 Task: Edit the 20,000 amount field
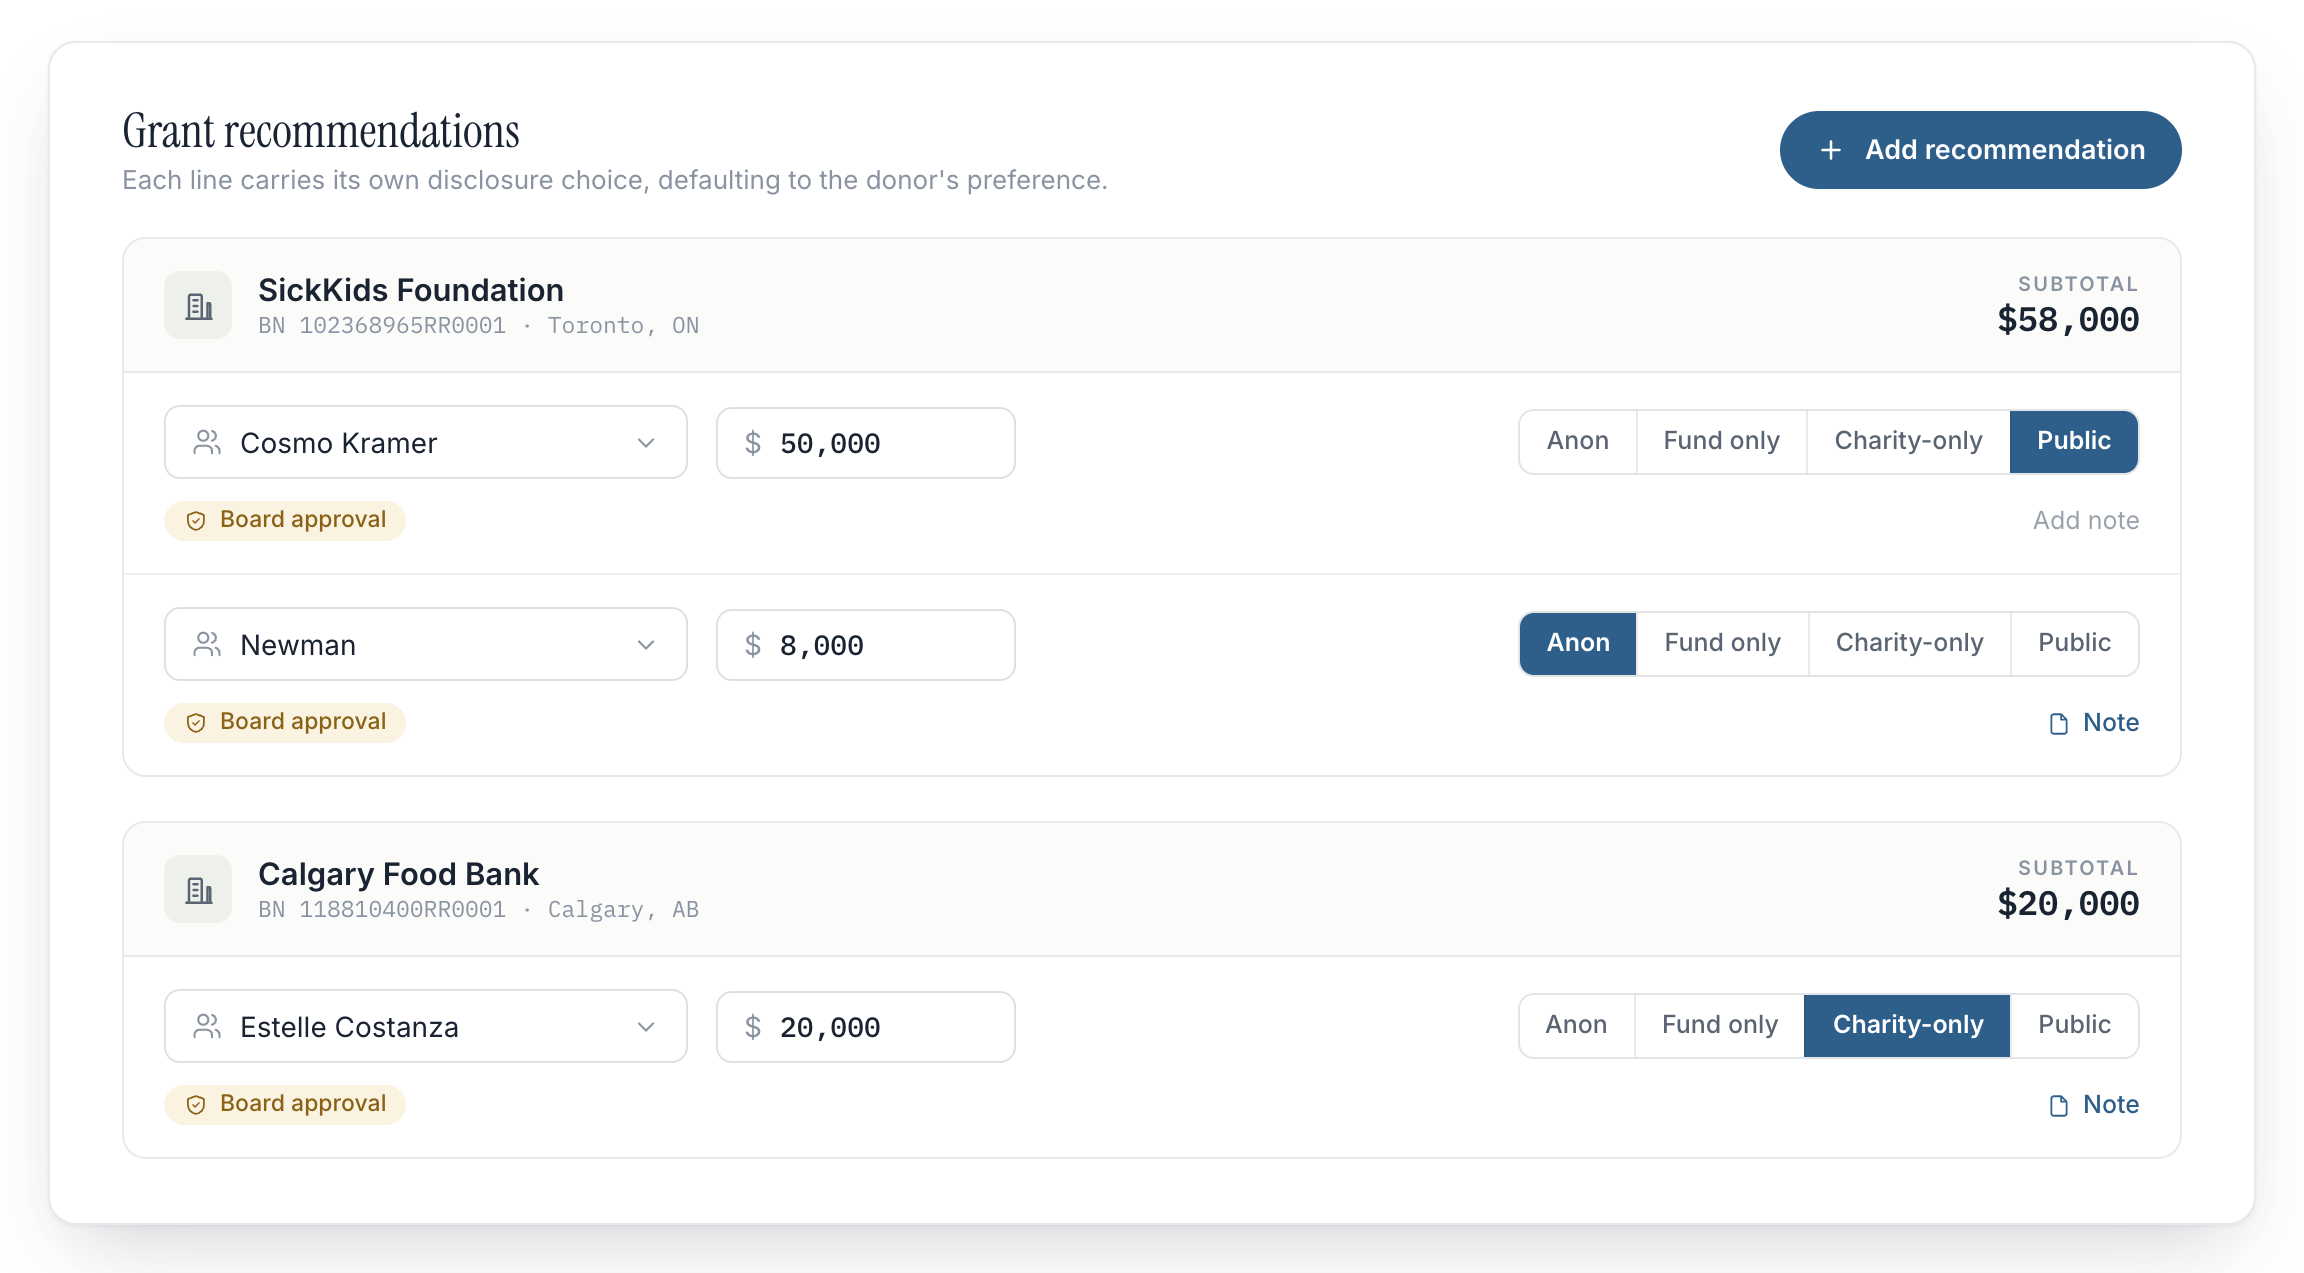pyautogui.click(x=866, y=1027)
